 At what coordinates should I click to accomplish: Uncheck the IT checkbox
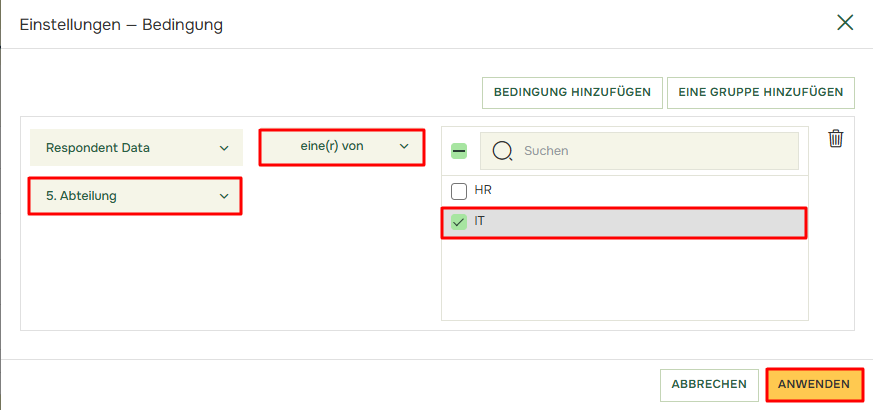pos(459,223)
